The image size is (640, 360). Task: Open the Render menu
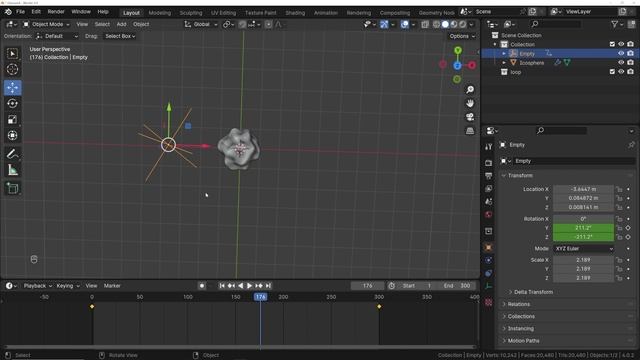click(x=56, y=12)
